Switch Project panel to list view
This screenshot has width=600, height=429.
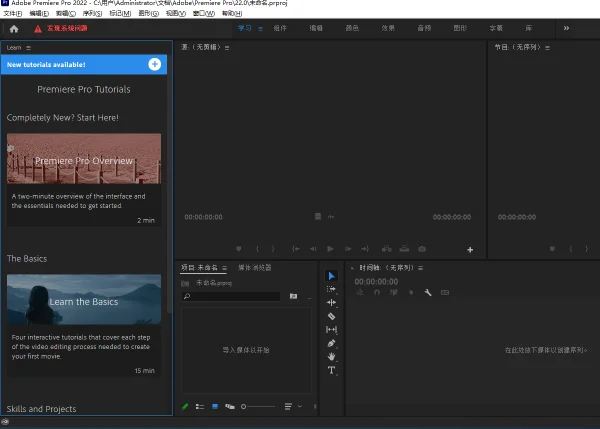(x=200, y=406)
